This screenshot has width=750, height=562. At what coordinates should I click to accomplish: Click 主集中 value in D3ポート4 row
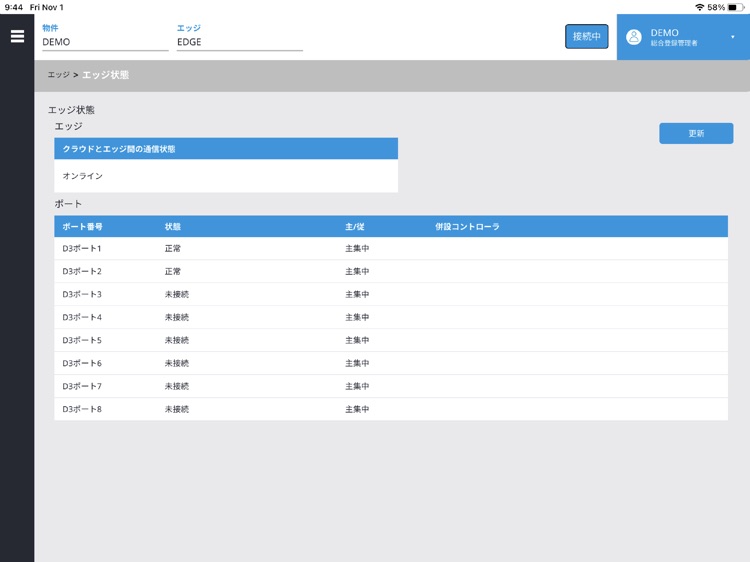click(357, 318)
